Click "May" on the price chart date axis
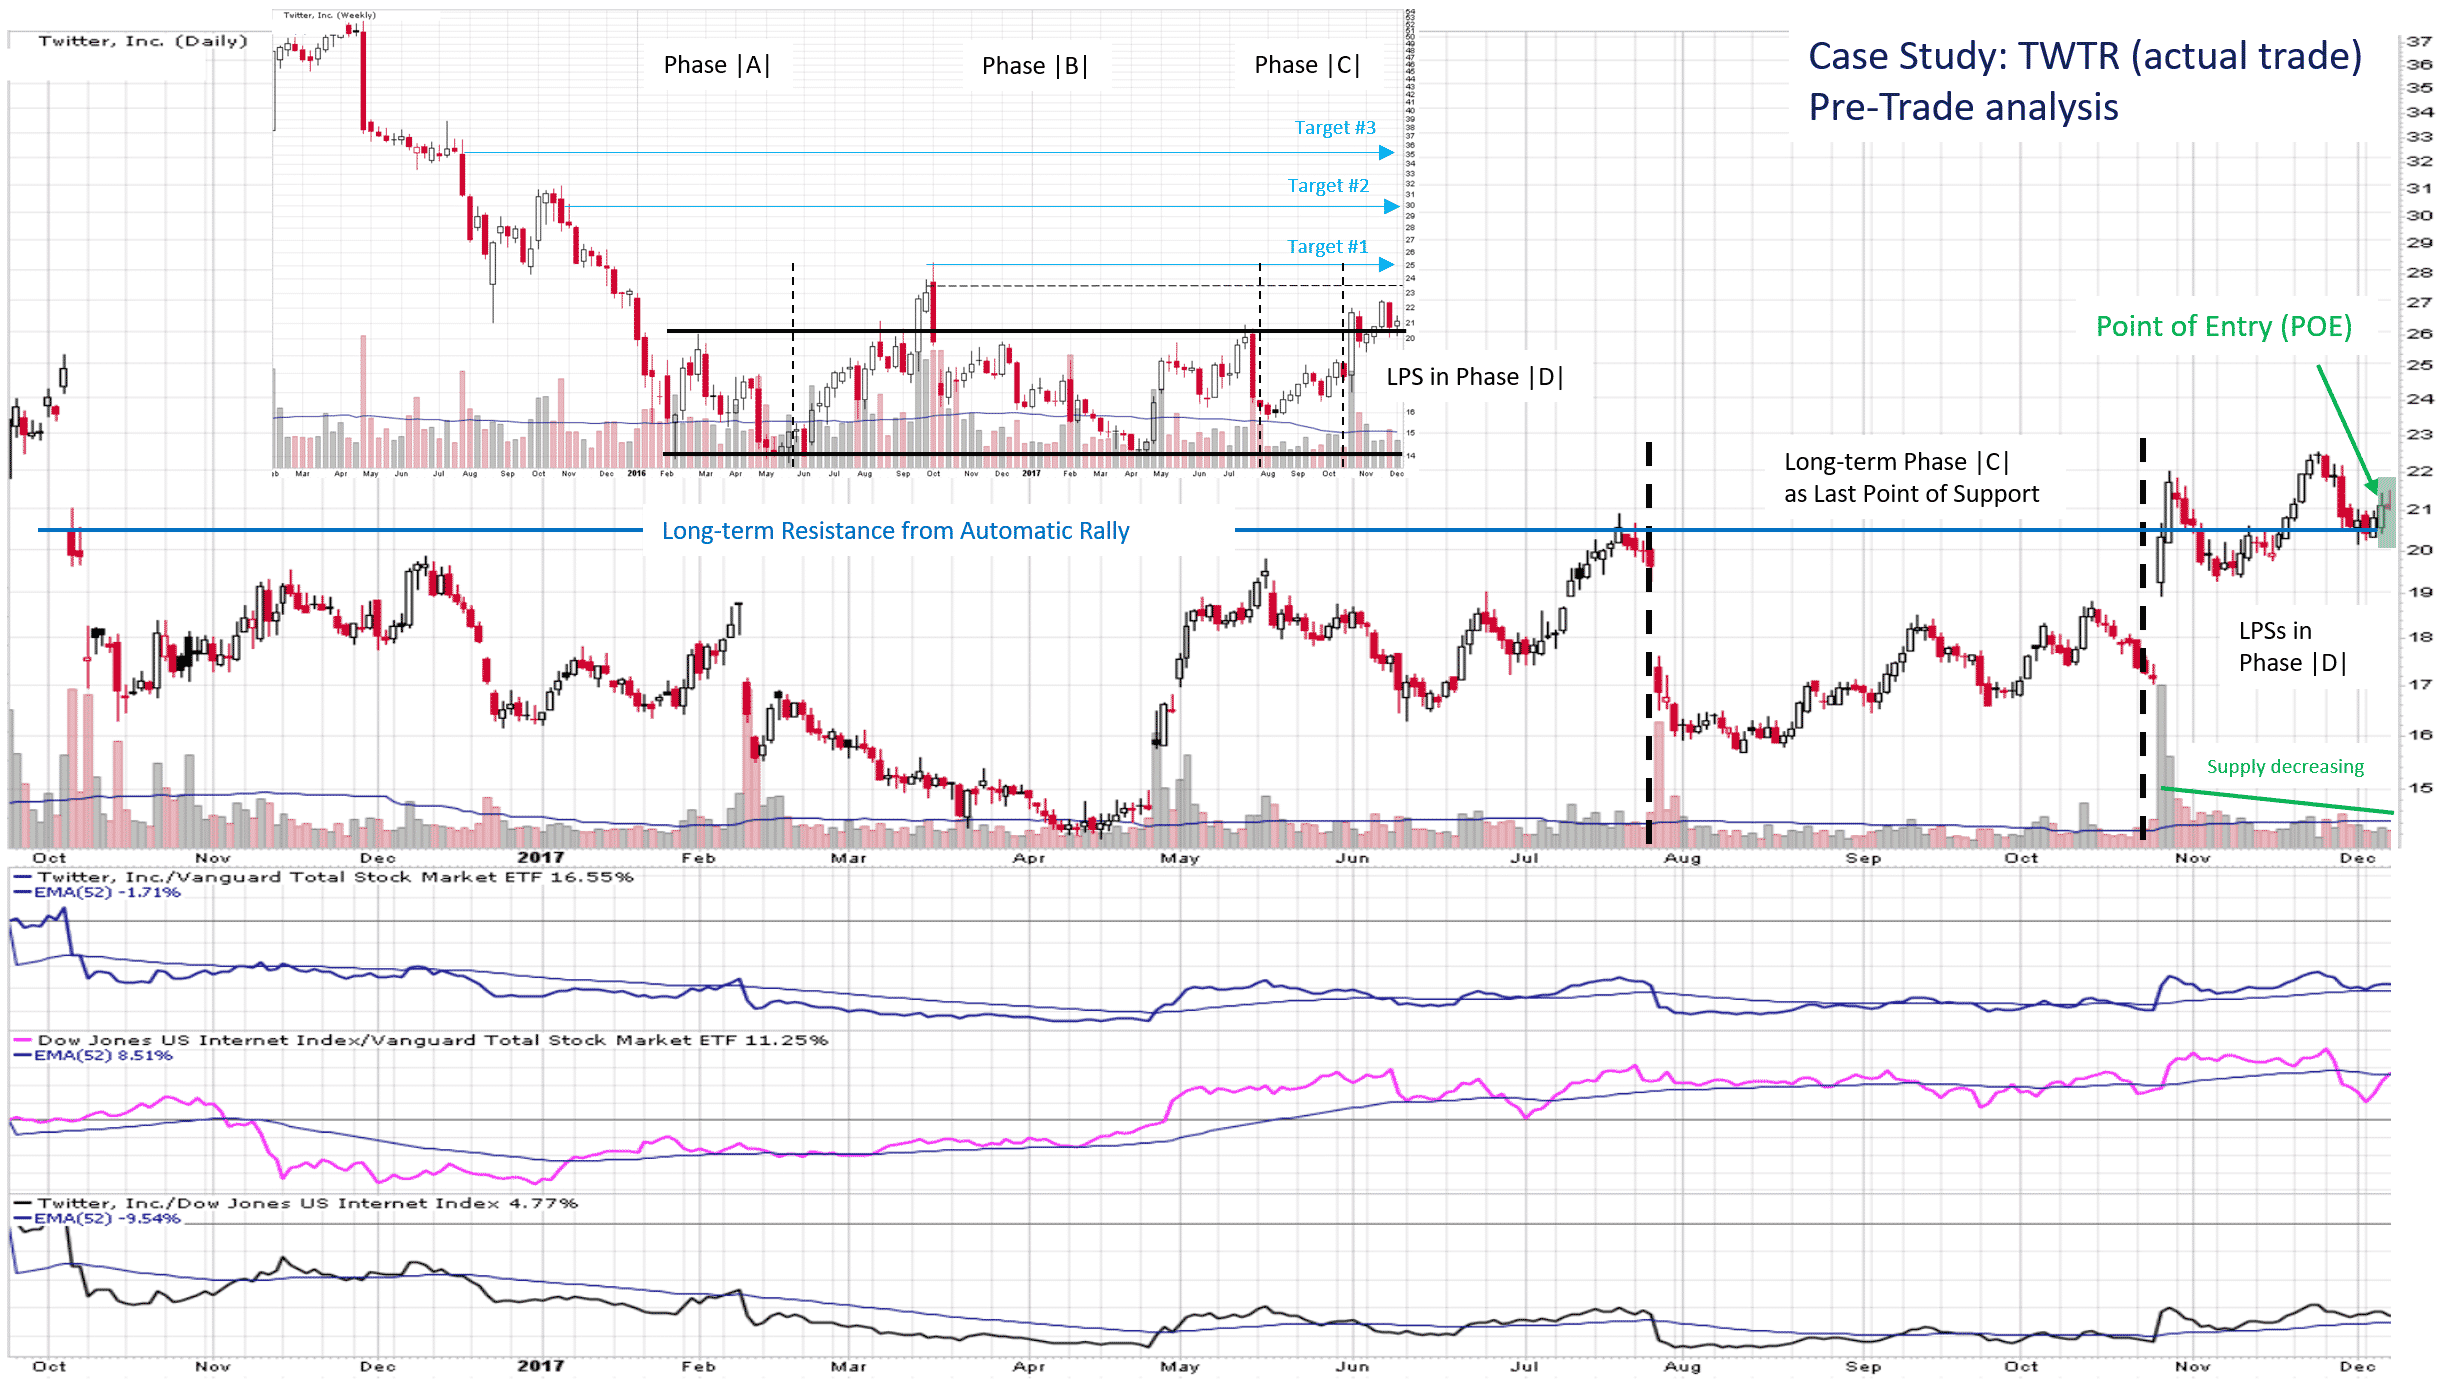This screenshot has width=2445, height=1382. (1180, 858)
